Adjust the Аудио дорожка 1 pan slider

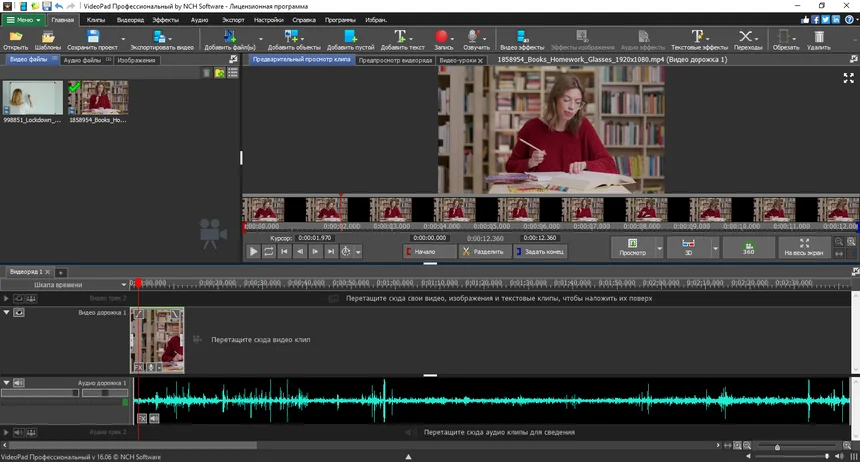(x=105, y=393)
